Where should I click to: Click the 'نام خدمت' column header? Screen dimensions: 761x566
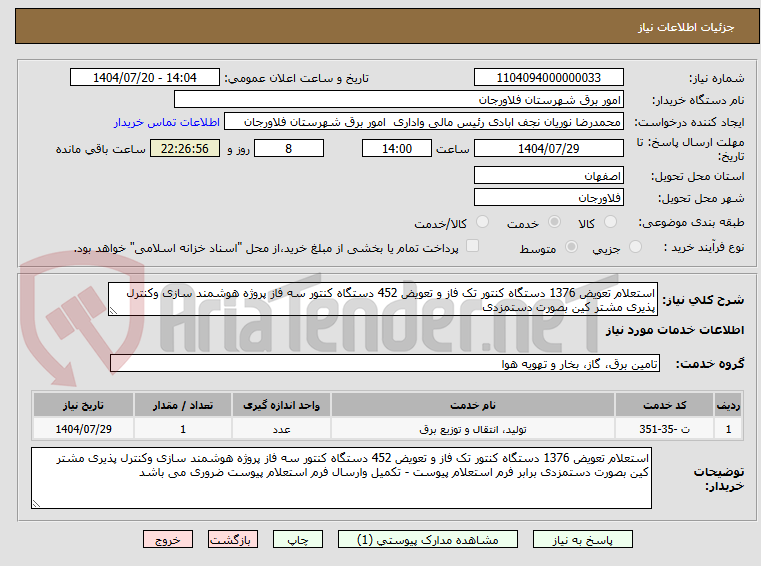(473, 405)
